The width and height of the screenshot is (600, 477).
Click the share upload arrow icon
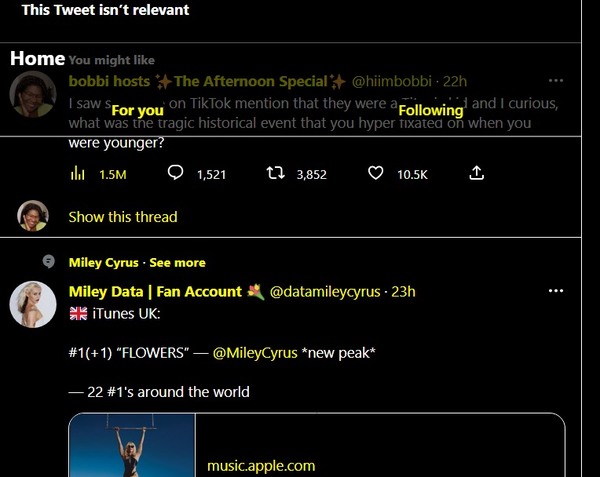pos(476,173)
